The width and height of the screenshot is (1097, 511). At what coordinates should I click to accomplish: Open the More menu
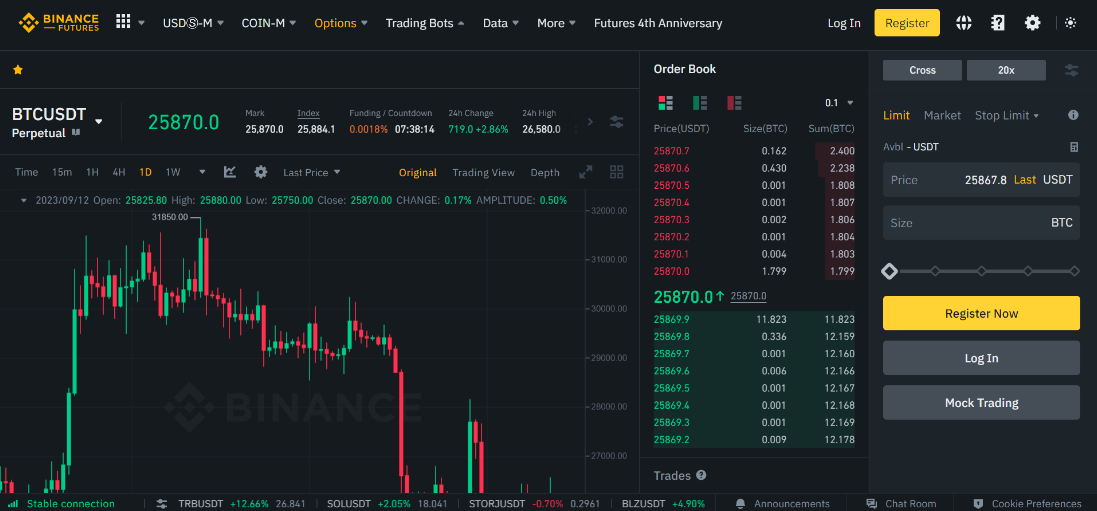tap(556, 23)
